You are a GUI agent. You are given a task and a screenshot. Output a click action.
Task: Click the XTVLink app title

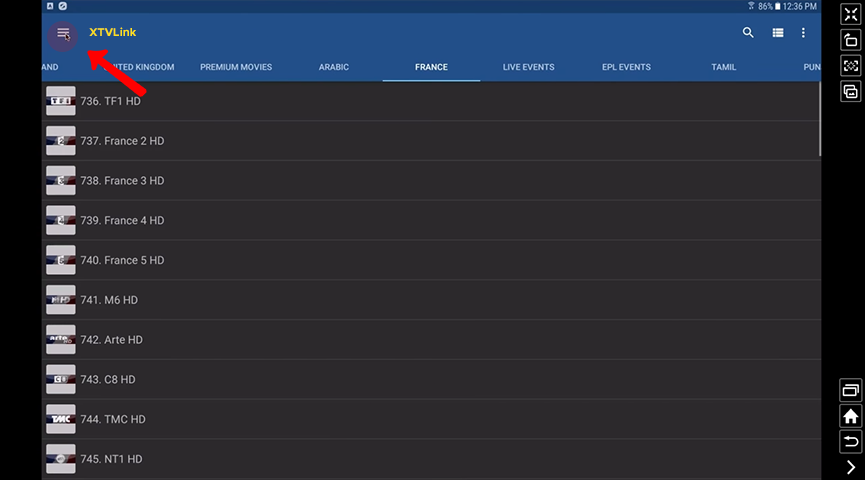click(113, 33)
